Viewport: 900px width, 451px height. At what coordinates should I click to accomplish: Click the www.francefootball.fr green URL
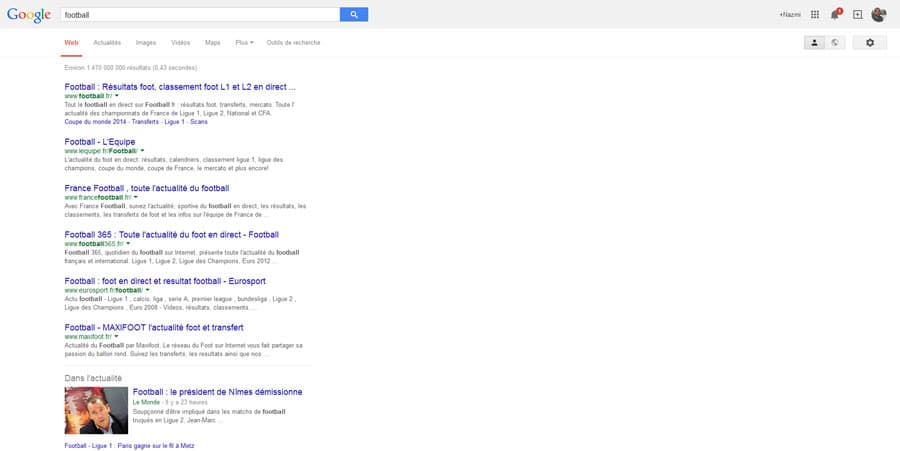[x=98, y=197]
